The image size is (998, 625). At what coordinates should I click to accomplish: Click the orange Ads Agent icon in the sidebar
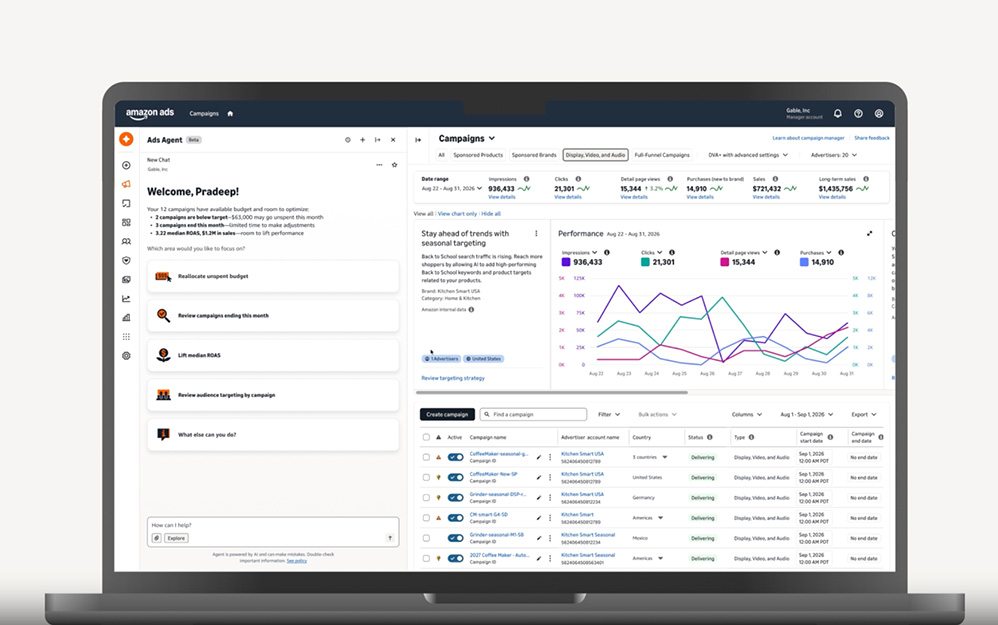[x=126, y=139]
